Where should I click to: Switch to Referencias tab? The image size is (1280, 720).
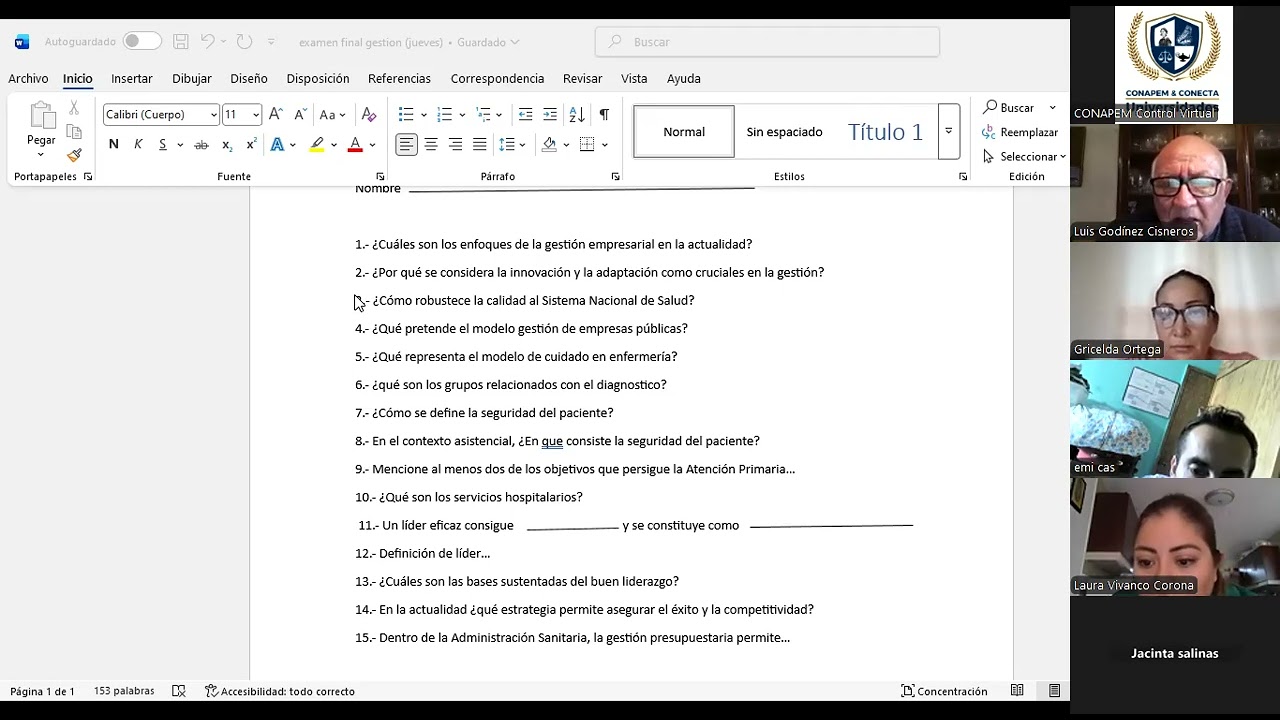(x=399, y=78)
